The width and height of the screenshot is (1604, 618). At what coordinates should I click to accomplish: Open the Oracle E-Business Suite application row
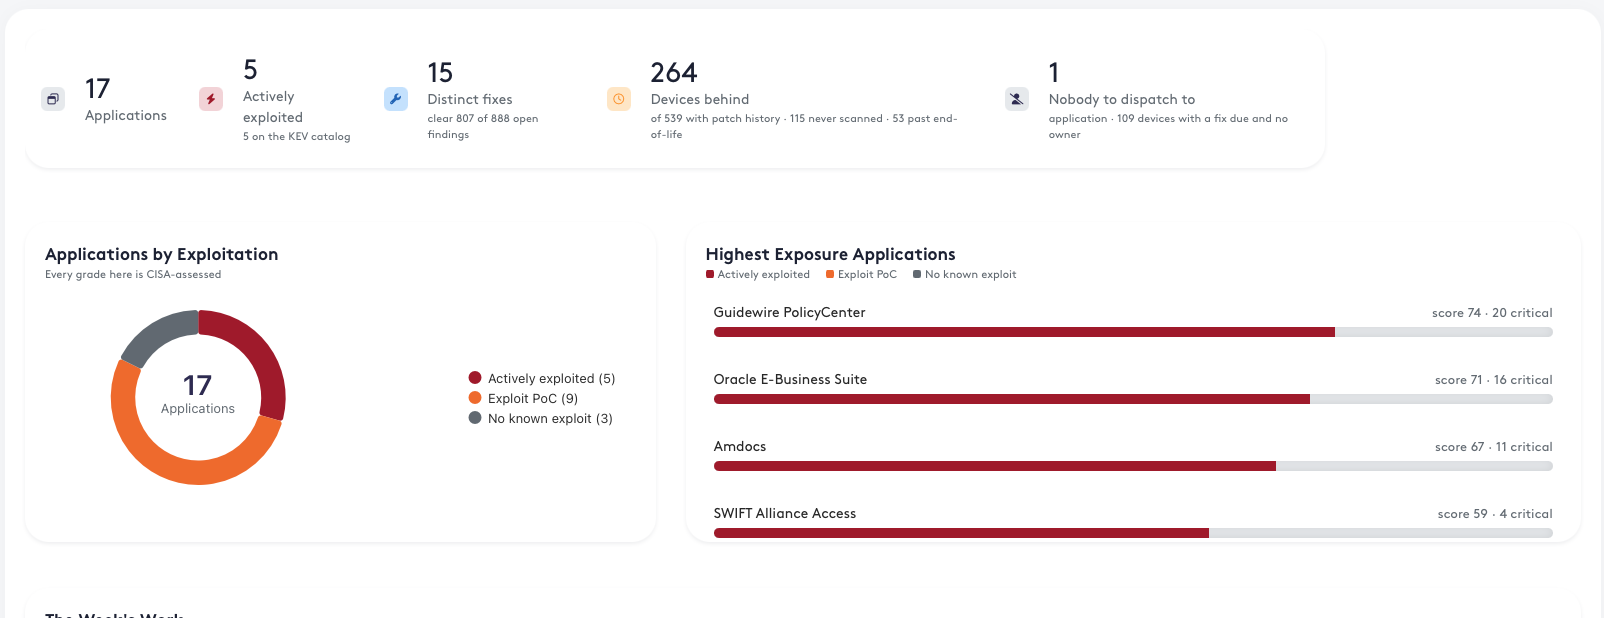(1133, 388)
